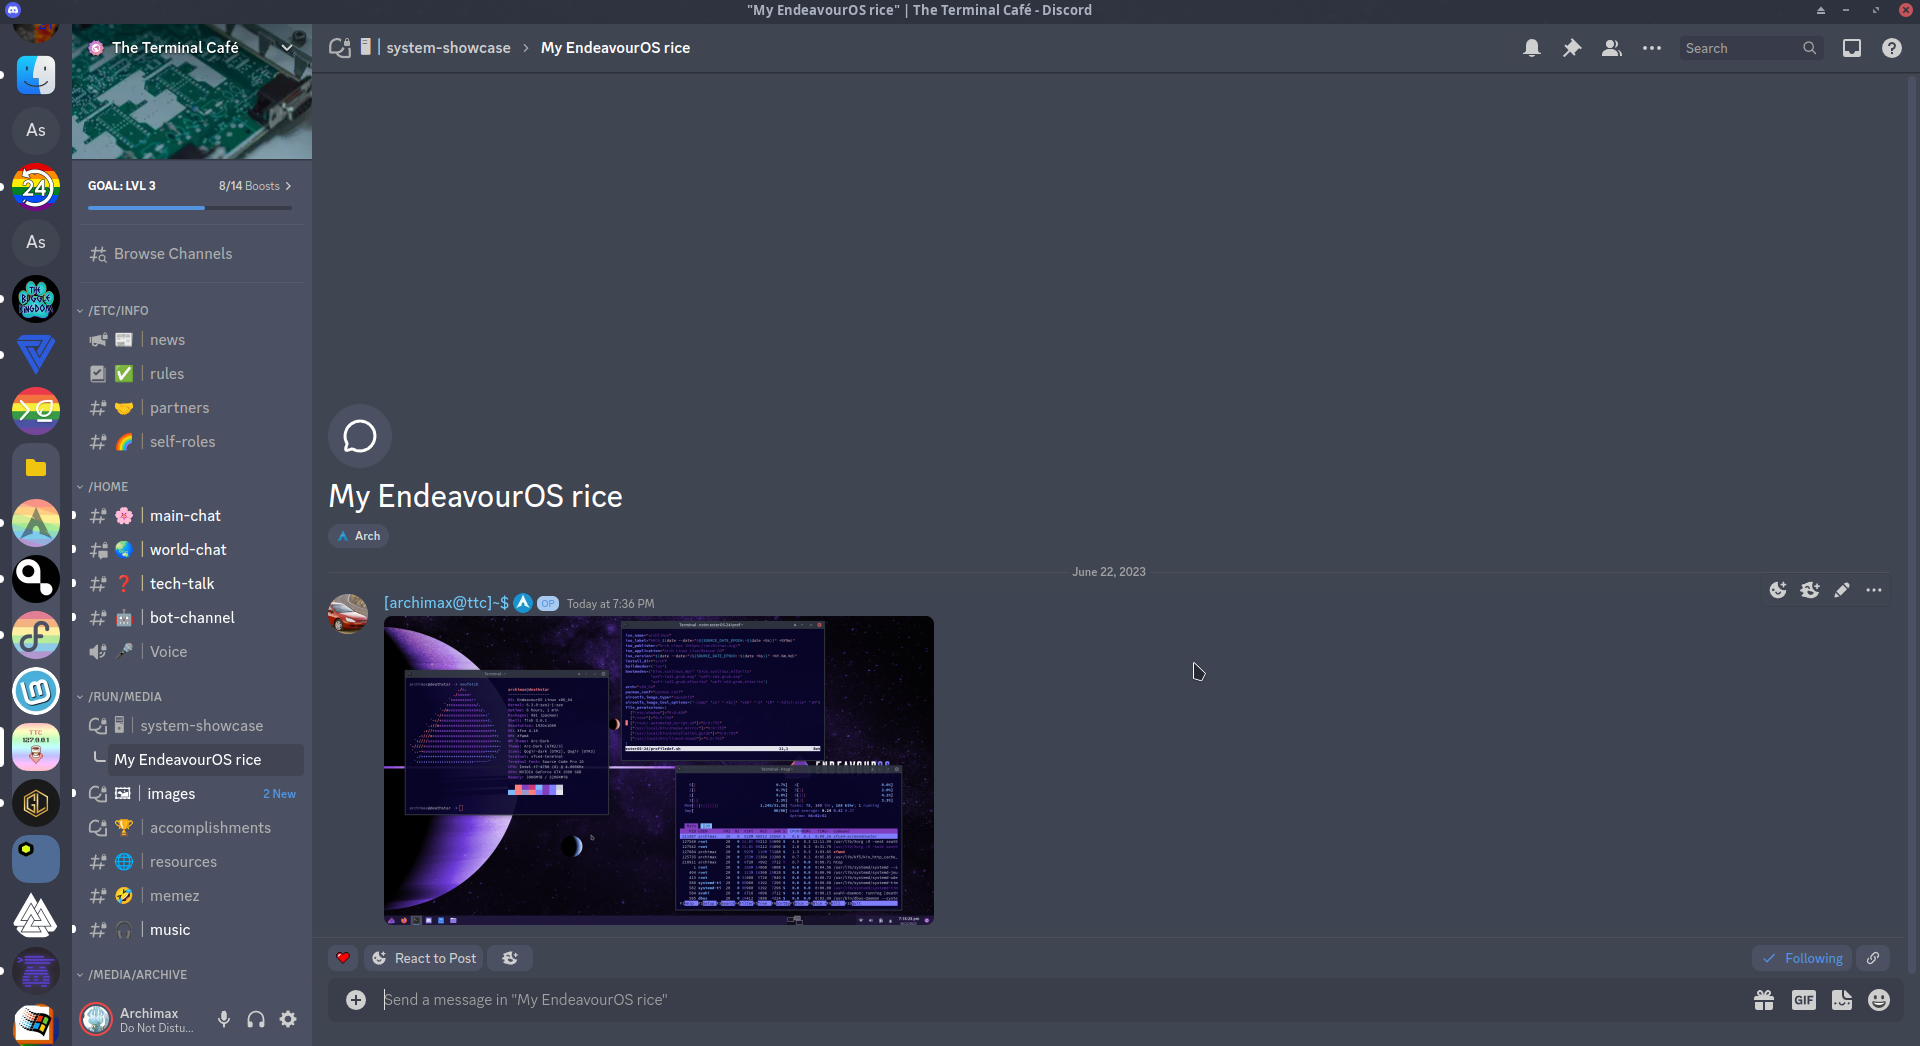Screen dimensions: 1920x1046
Task: Open the GIF picker in the message bar
Action: point(1804,1000)
